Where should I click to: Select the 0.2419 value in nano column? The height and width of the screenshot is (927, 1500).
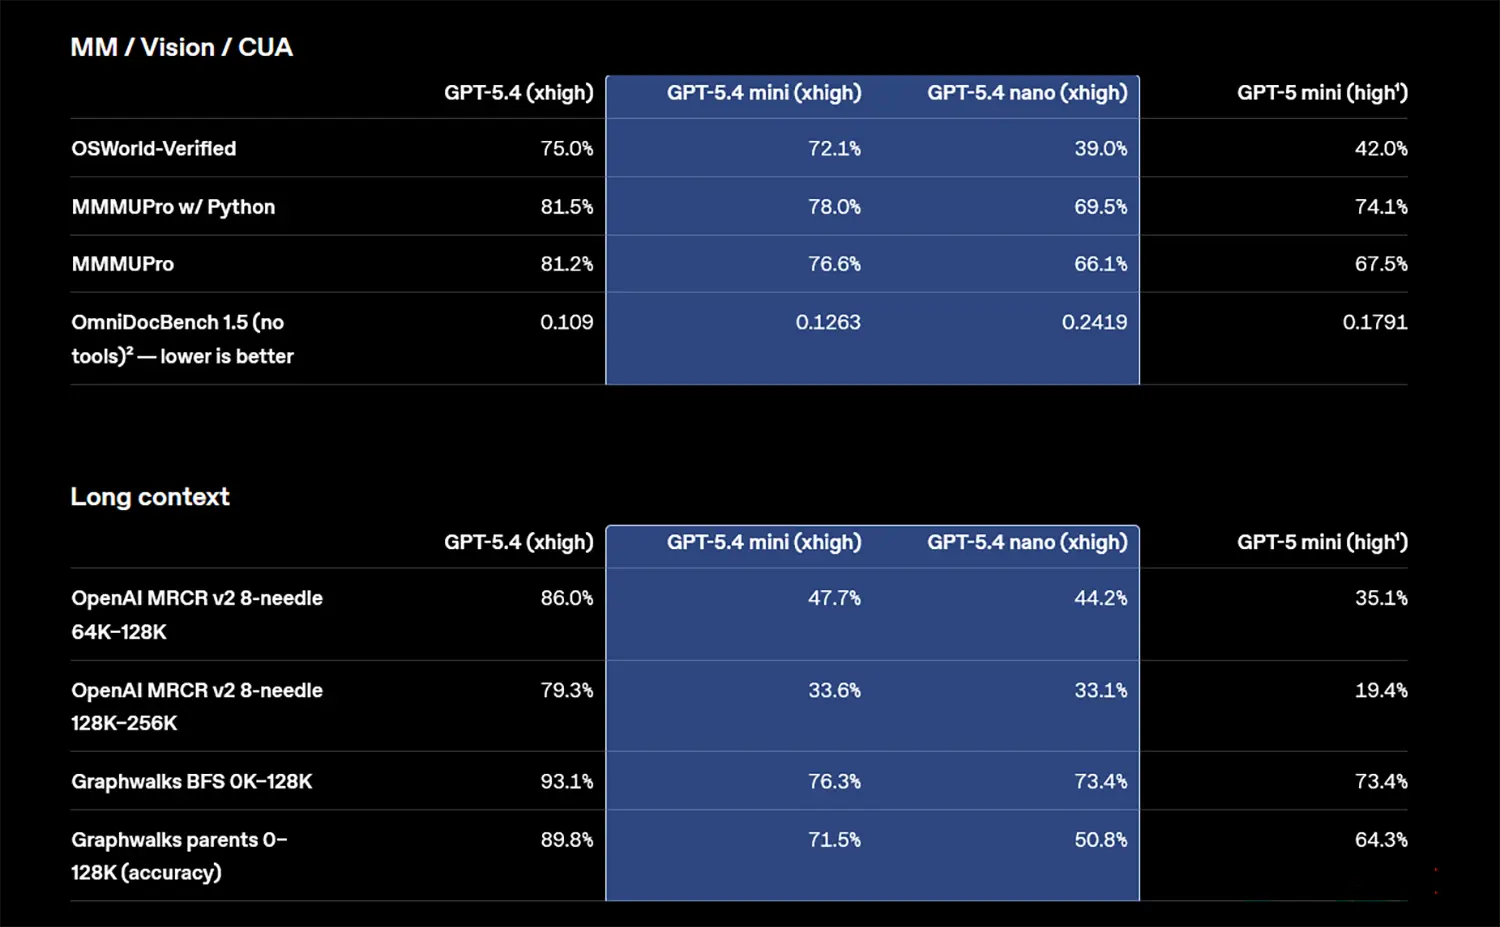click(1094, 322)
